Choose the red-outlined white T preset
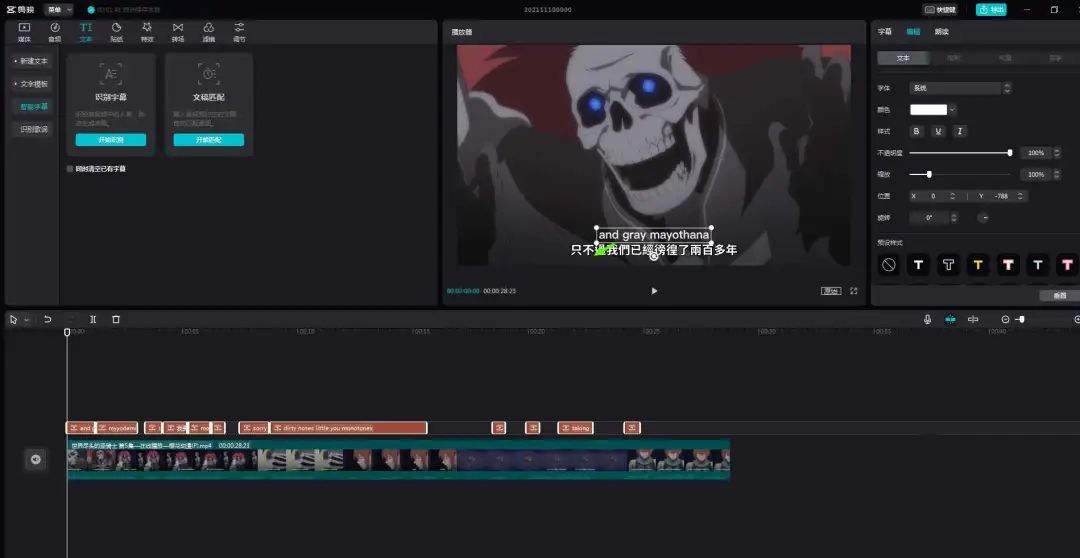This screenshot has height=558, width=1080. pos(1008,265)
